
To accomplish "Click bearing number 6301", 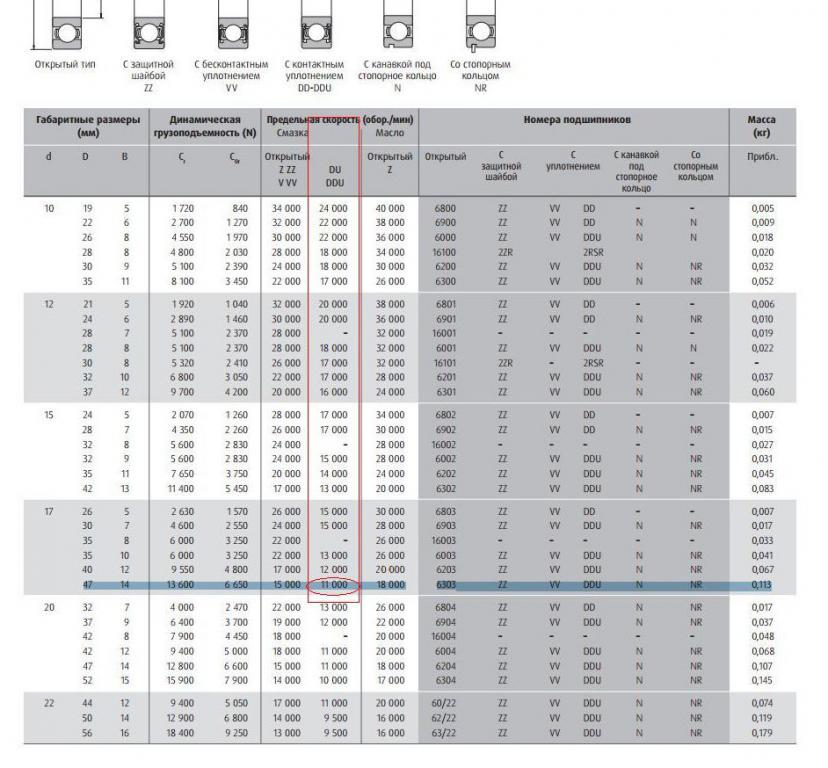I will click(x=445, y=392).
